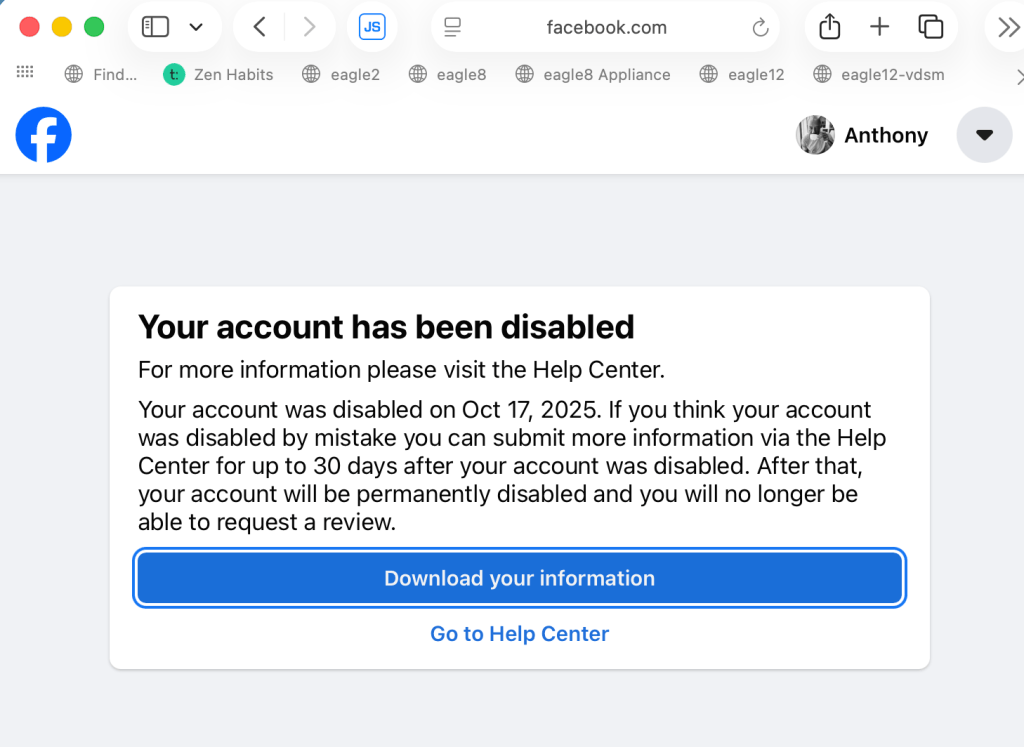The width and height of the screenshot is (1024, 747).
Task: Open the eagle8 Appliance bookmark
Action: point(593,74)
